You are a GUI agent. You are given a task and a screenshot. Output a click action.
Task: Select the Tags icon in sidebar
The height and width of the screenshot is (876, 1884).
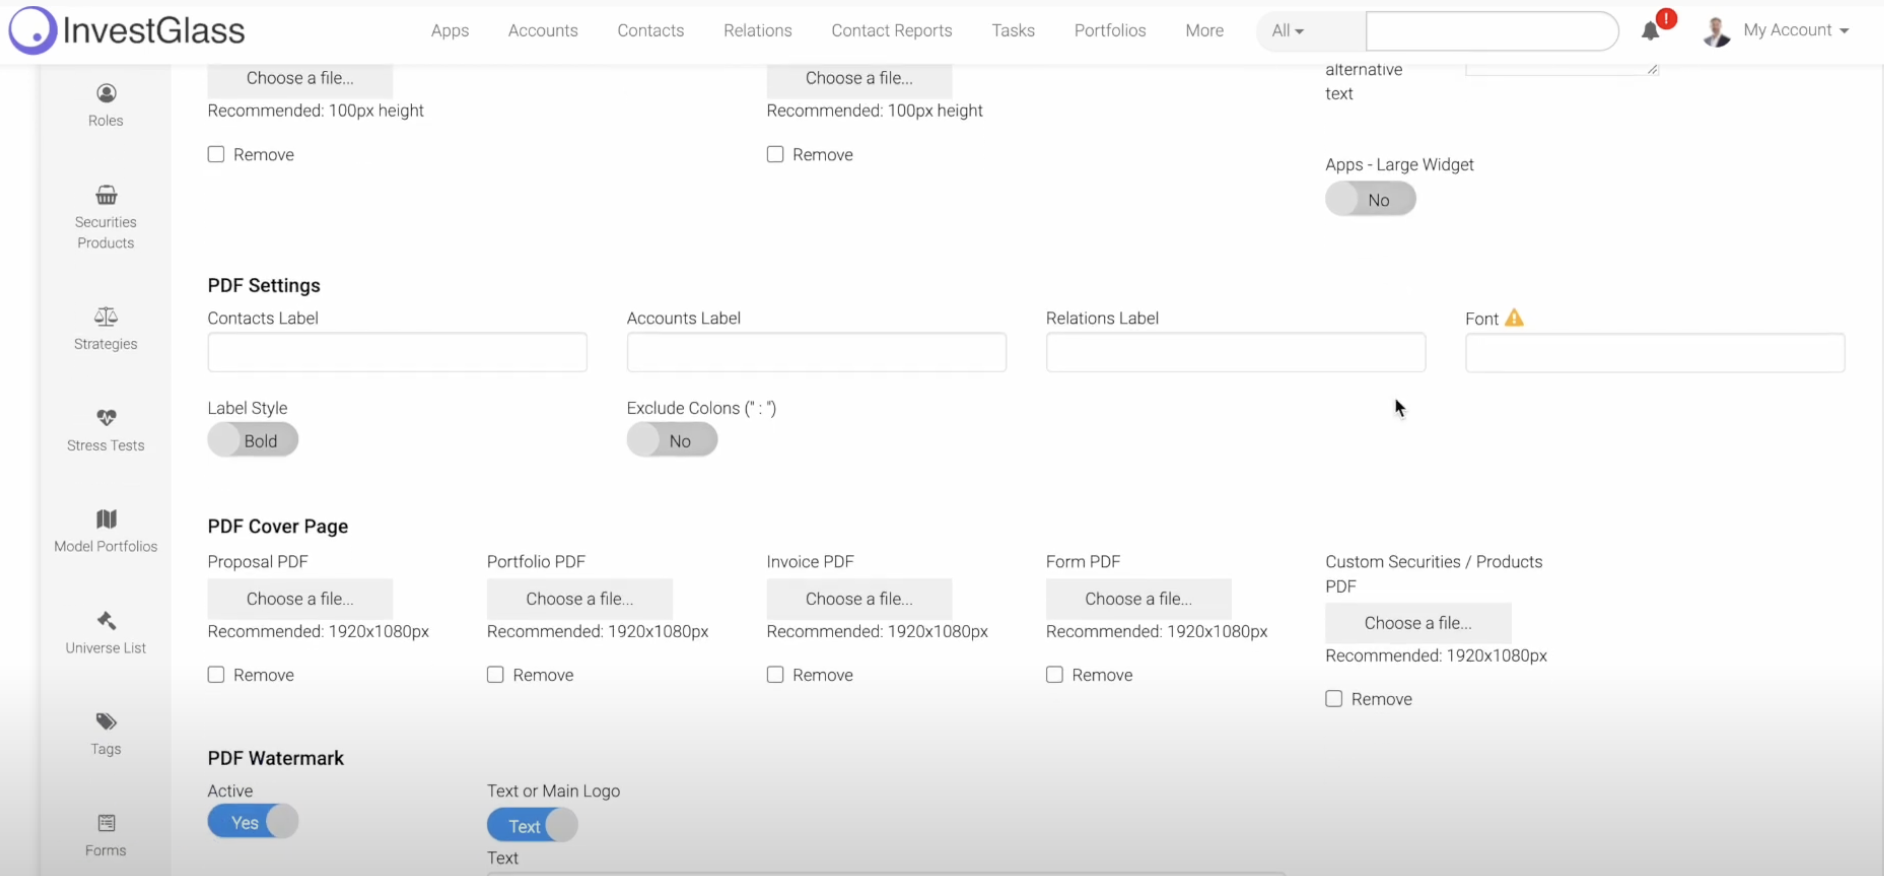pos(106,722)
